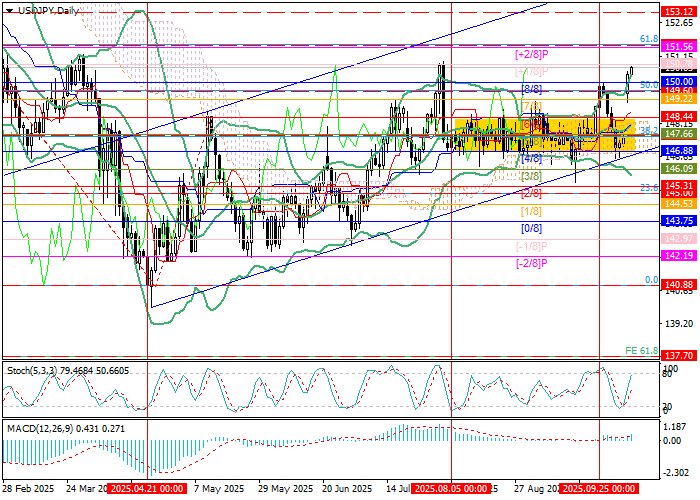
Task: Click the 150.00 blue price label
Action: coord(679,82)
